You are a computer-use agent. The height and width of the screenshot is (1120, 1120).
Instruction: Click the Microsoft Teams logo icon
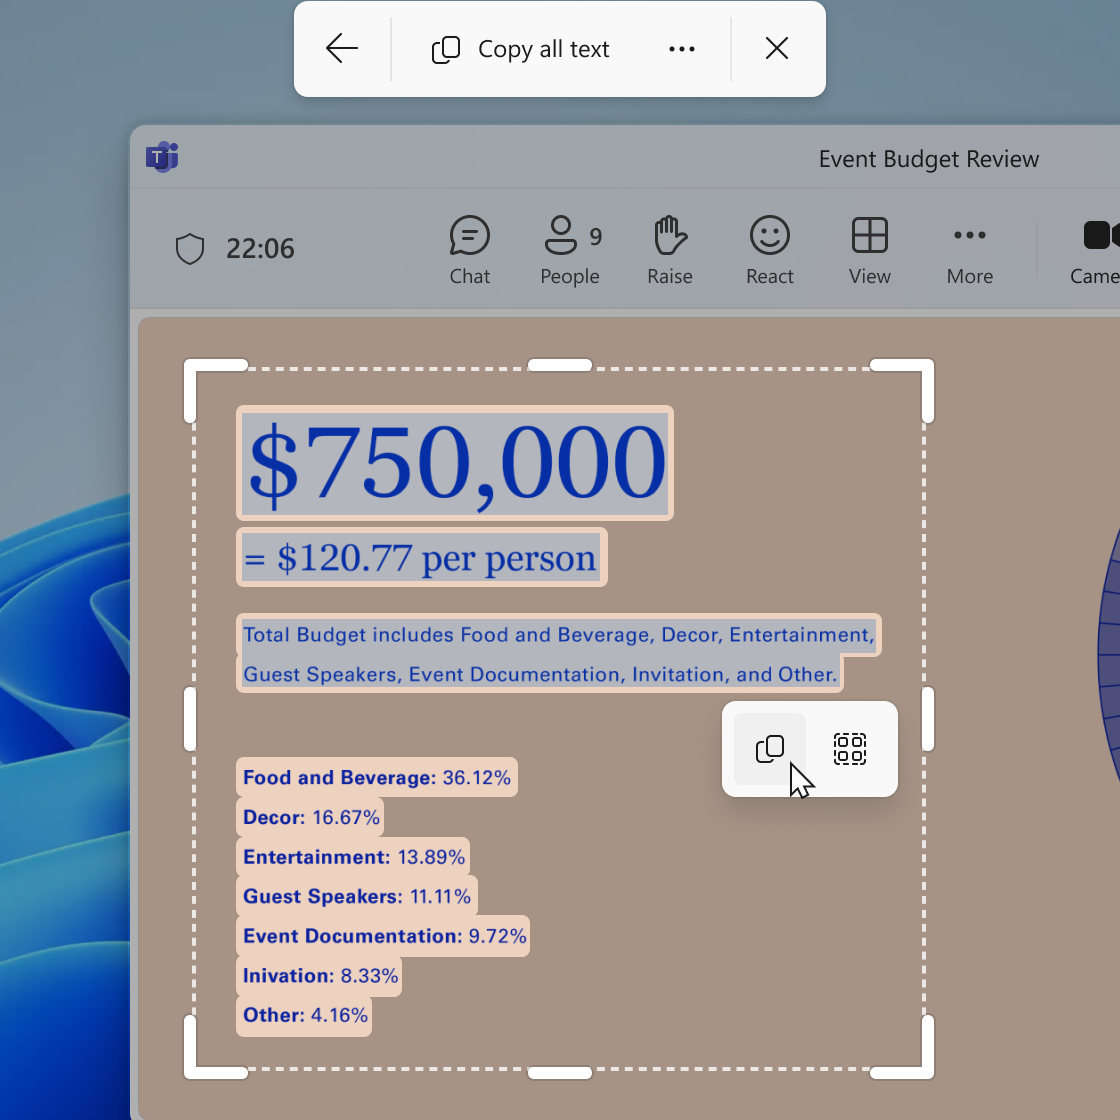(162, 157)
